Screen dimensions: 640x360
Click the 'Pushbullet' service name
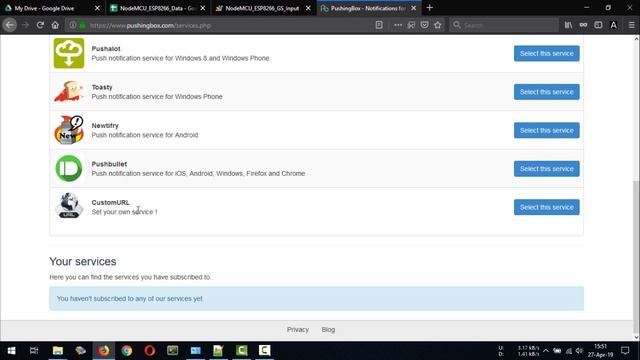[109, 164]
